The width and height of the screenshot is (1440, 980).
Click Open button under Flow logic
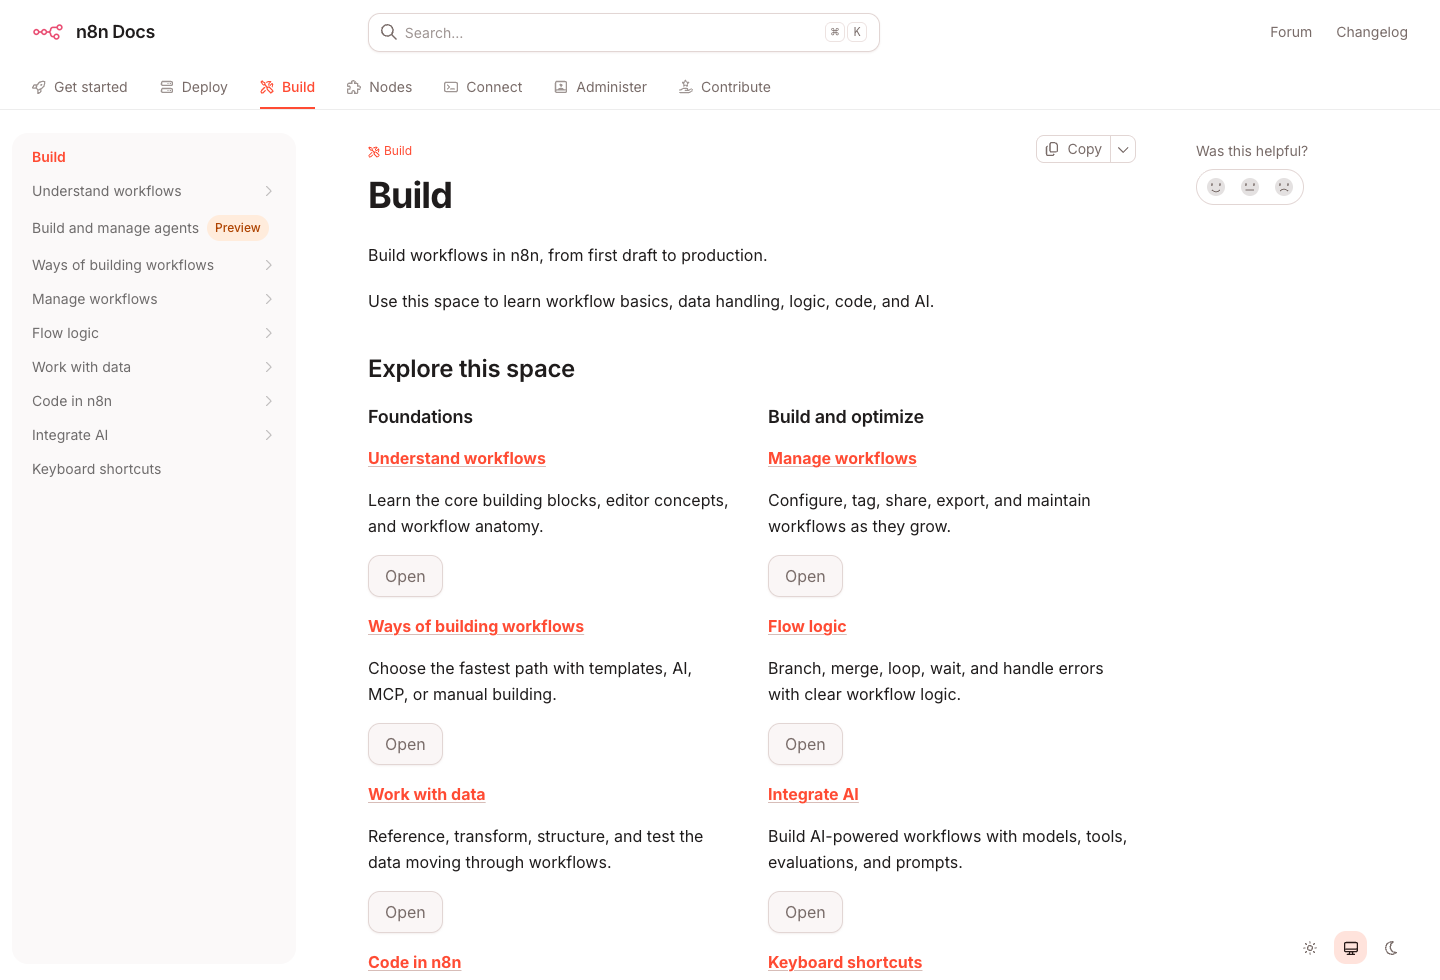[805, 744]
